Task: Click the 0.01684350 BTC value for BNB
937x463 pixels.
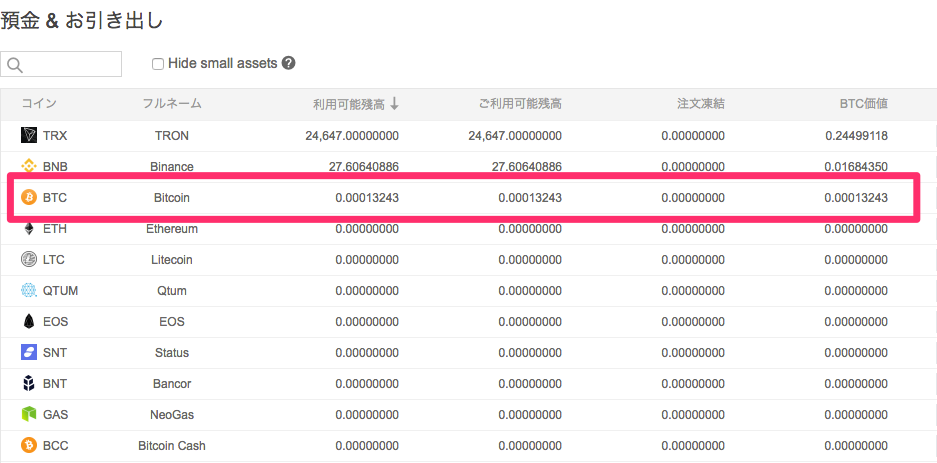Action: 856,167
